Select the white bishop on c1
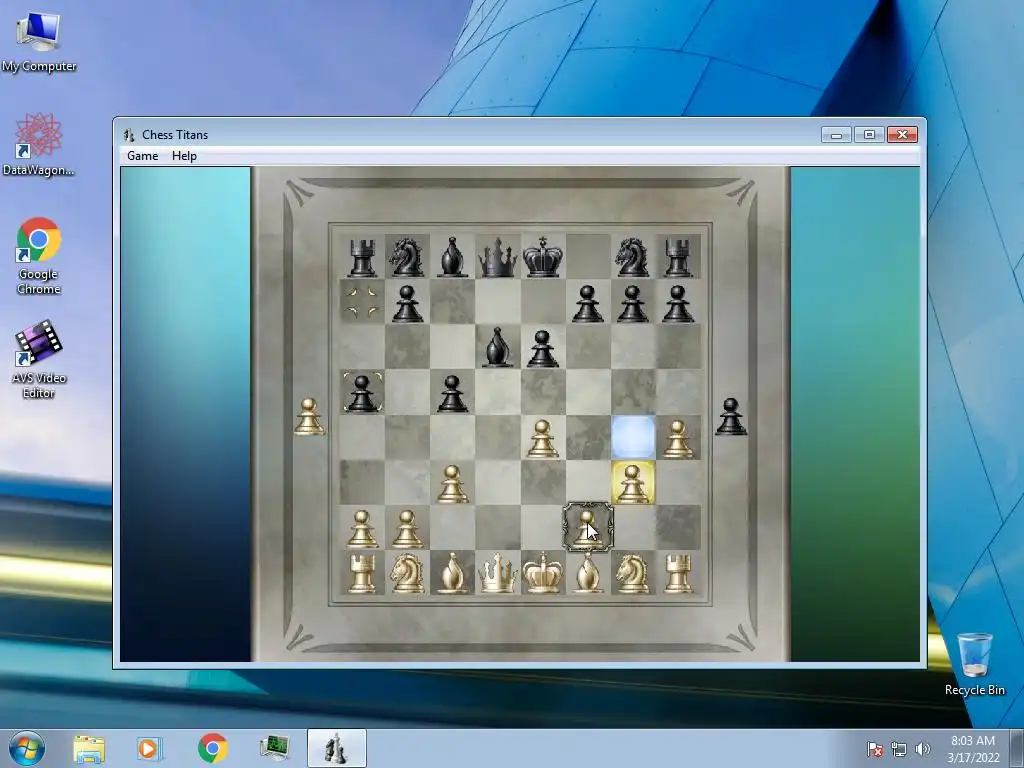1024x768 pixels. 452,573
